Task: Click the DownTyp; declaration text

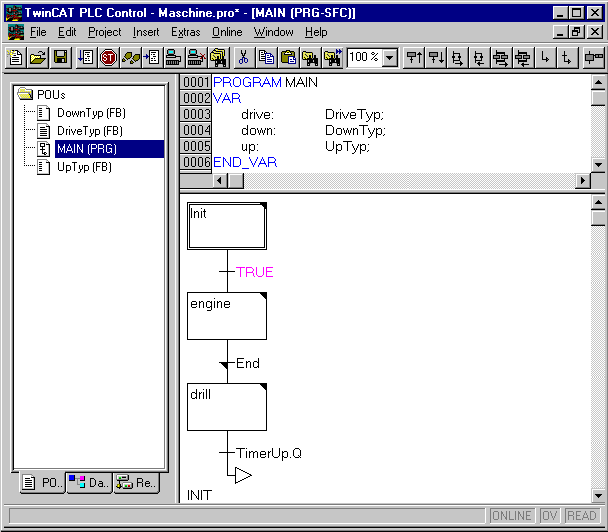Action: 355,131
